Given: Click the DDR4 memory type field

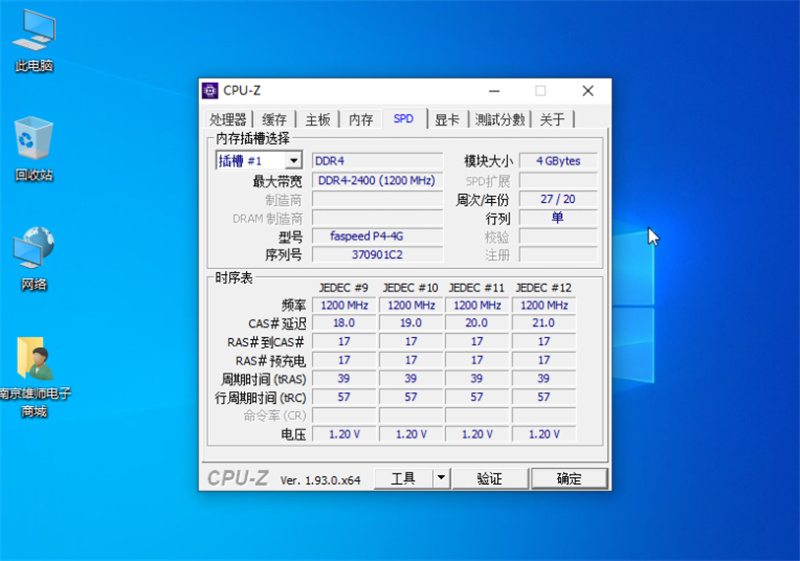Looking at the screenshot, I should (378, 161).
